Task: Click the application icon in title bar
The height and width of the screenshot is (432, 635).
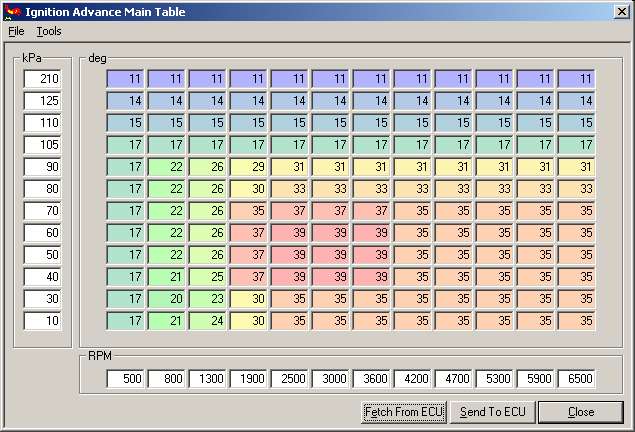Action: tap(11, 11)
